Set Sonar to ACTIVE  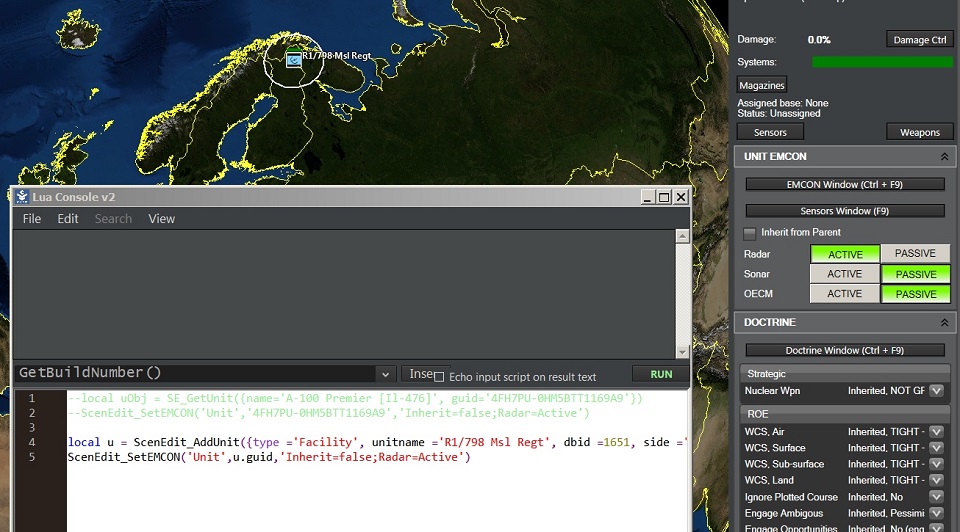[845, 274]
